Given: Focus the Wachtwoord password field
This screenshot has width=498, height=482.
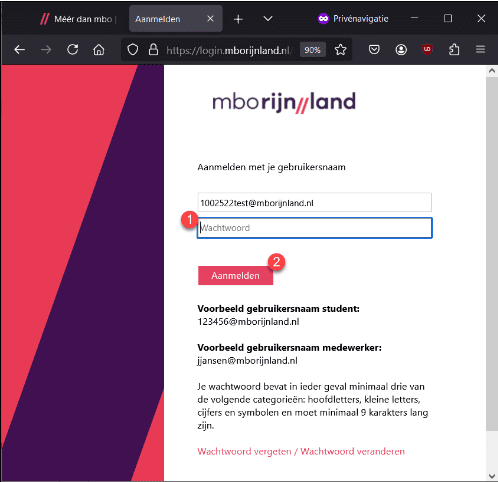Looking at the screenshot, I should click(x=315, y=228).
